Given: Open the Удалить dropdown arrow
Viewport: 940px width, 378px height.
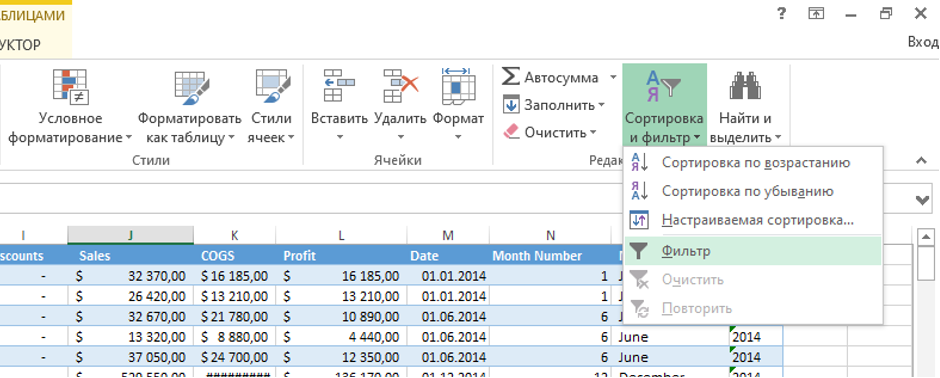Looking at the screenshot, I should pyautogui.click(x=400, y=137).
